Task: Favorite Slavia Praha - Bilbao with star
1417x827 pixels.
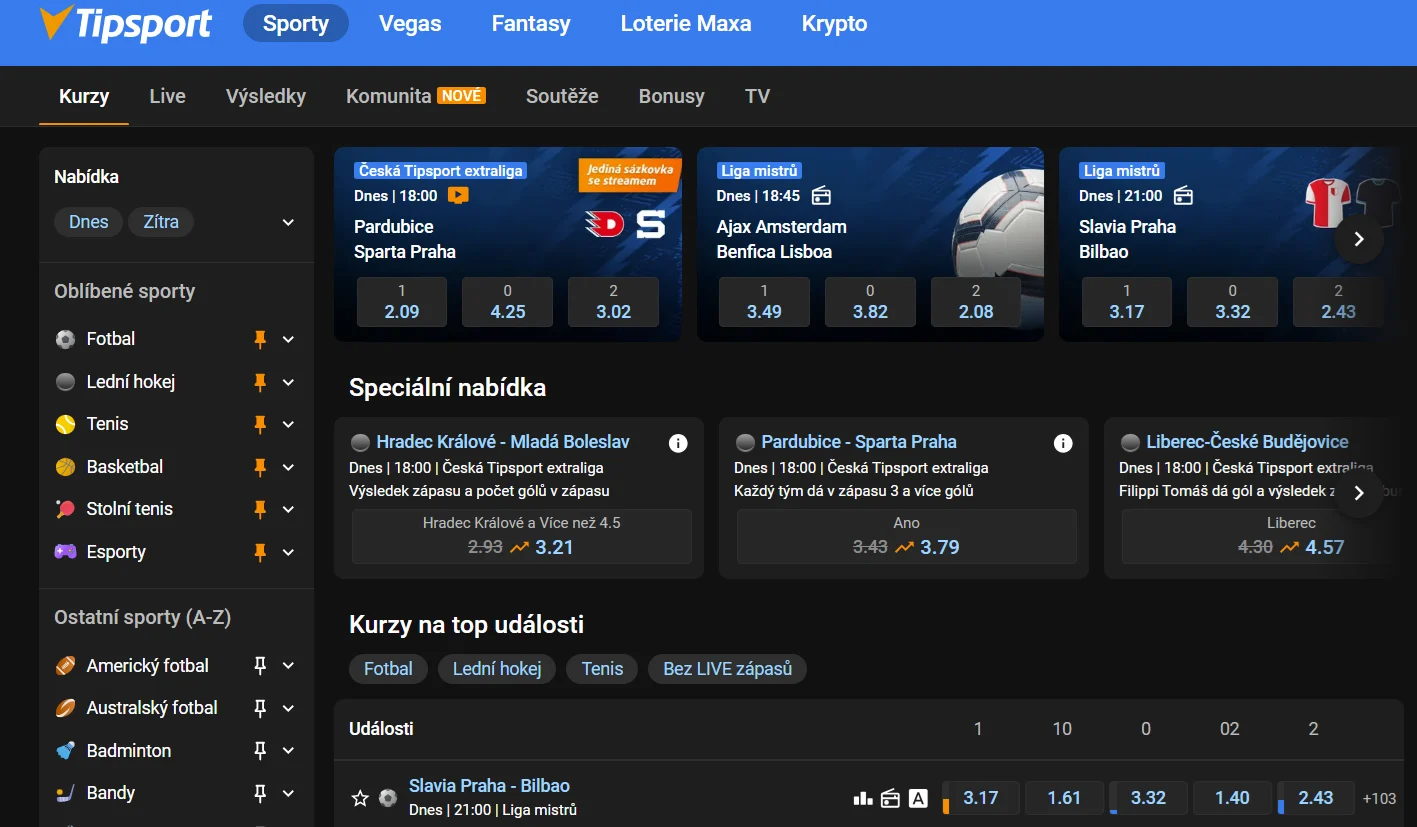Action: [x=360, y=798]
